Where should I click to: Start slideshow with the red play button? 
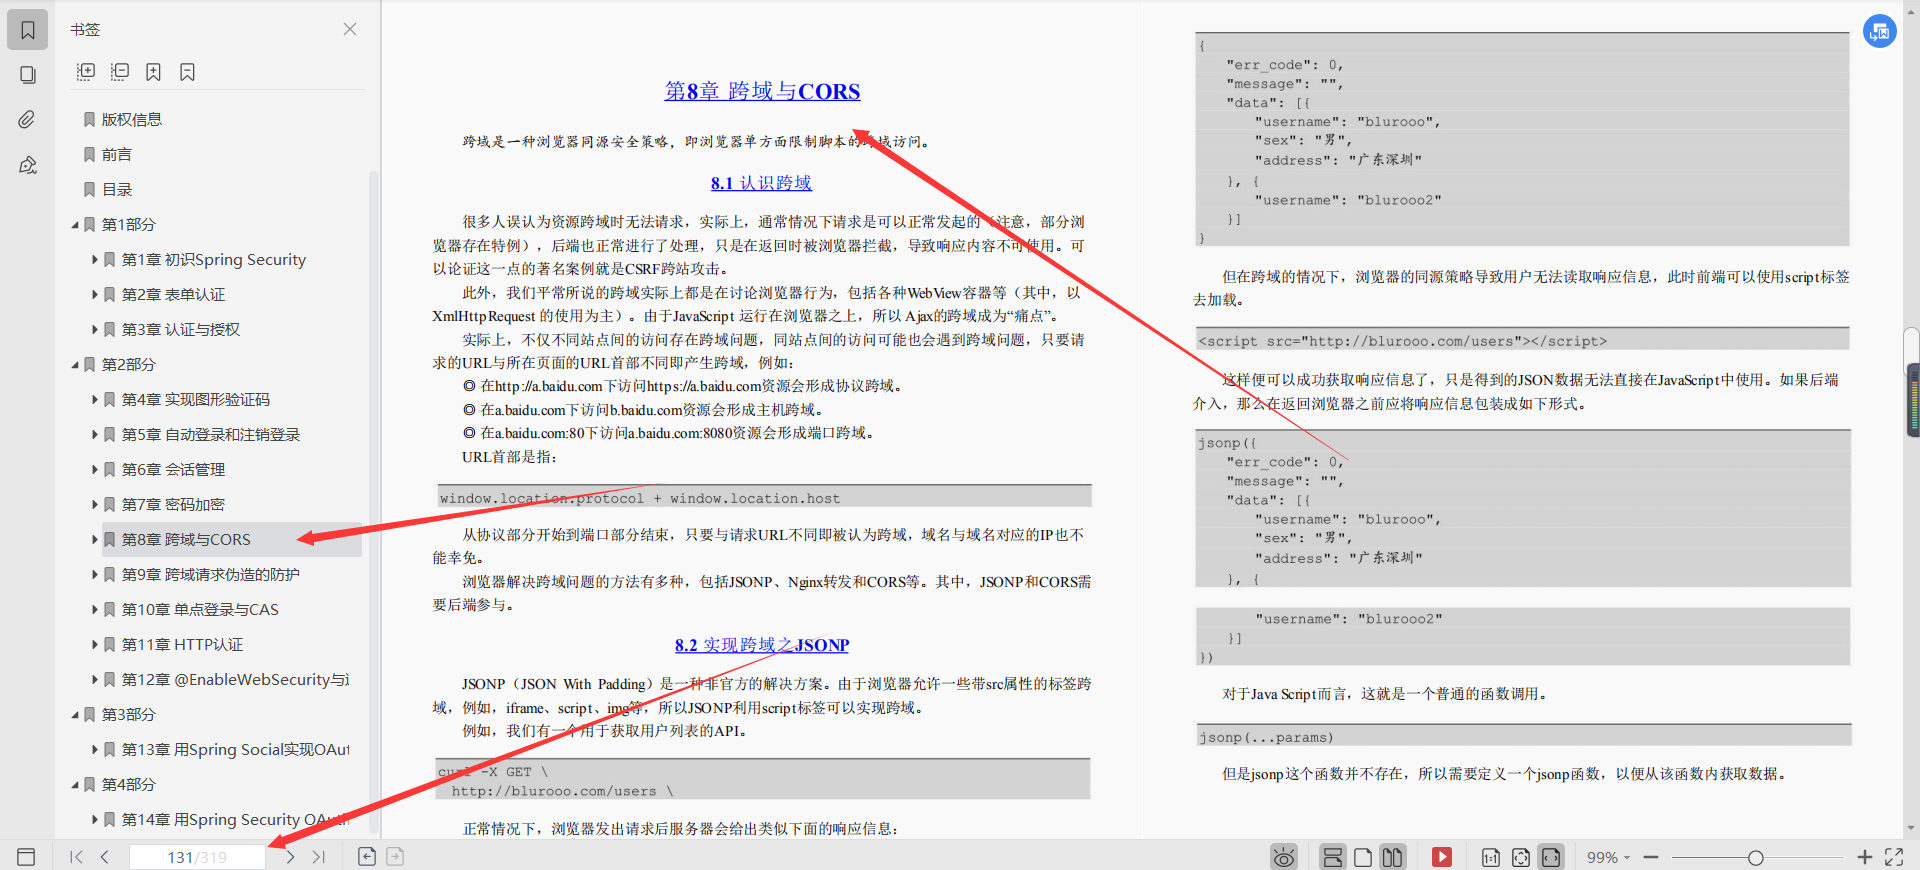(x=1442, y=857)
